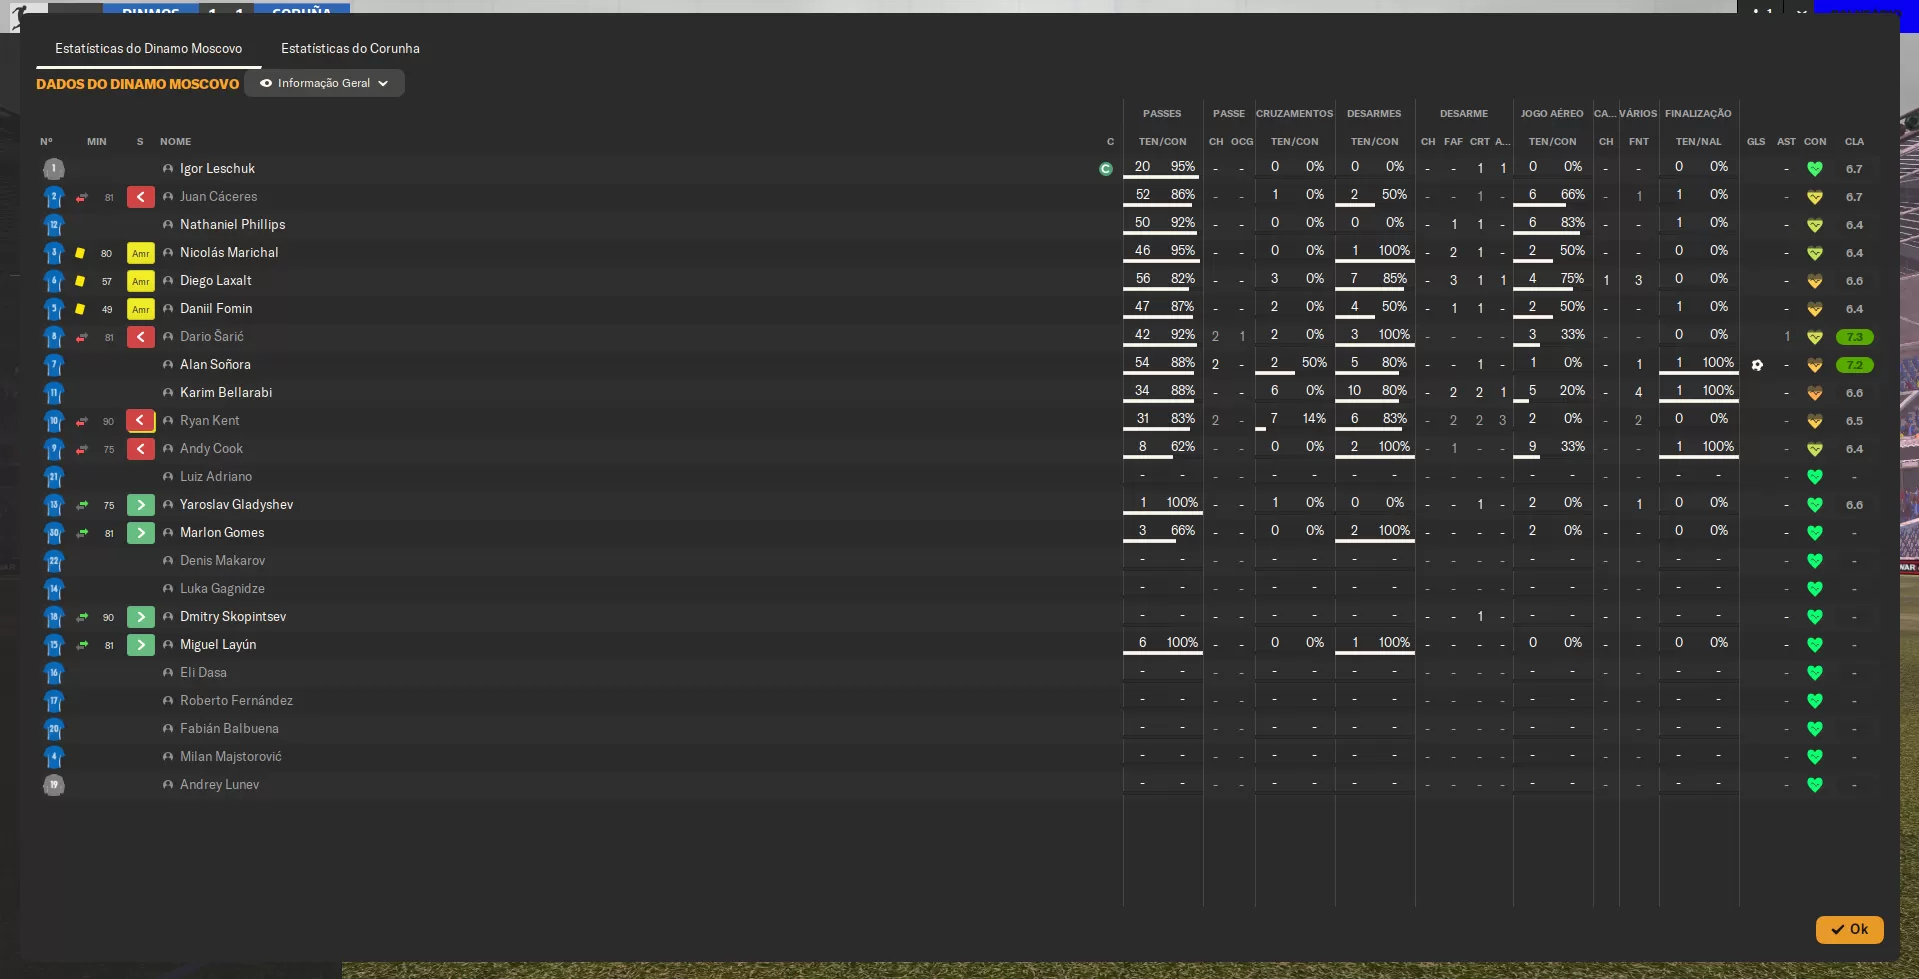This screenshot has width=1919, height=979.
Task: Click Dario Šarić substituted-off red arrow icon
Action: [x=141, y=337]
